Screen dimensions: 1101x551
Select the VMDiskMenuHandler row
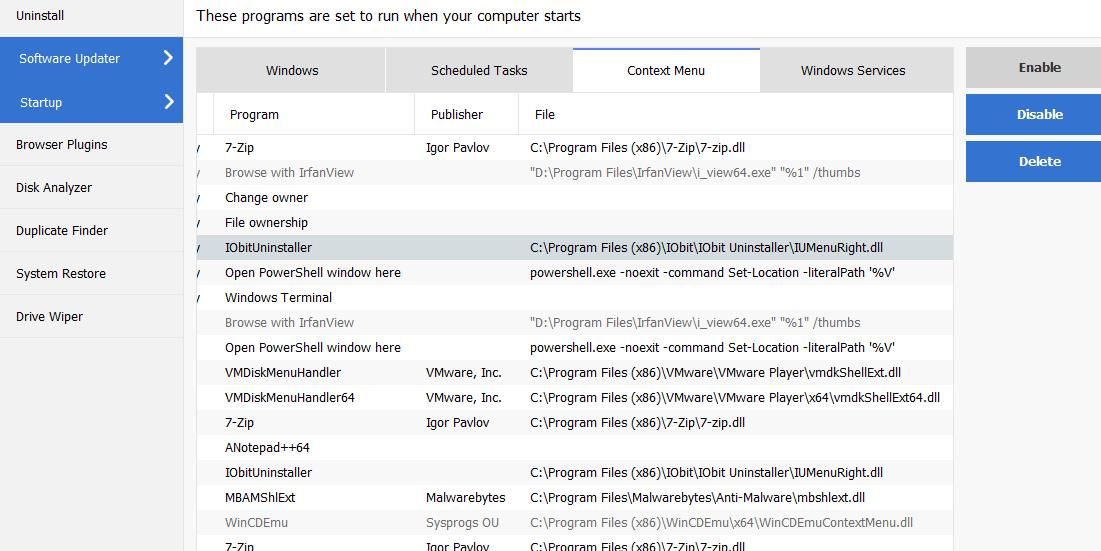coord(574,373)
